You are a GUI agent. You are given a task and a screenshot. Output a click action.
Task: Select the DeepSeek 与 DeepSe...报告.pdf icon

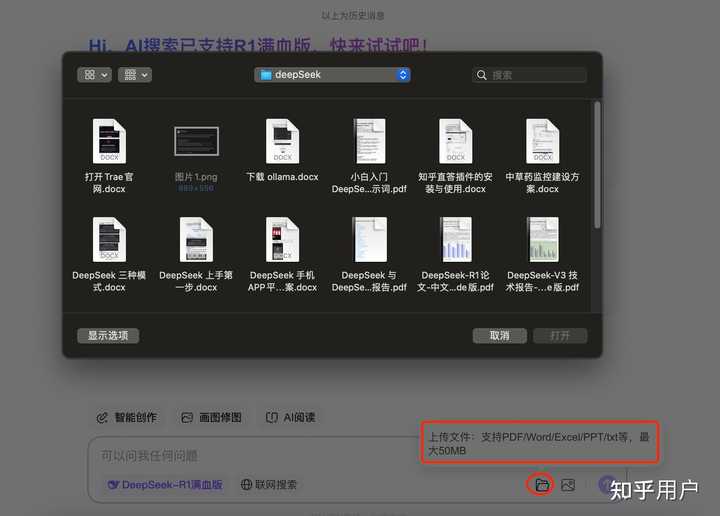pyautogui.click(x=369, y=239)
